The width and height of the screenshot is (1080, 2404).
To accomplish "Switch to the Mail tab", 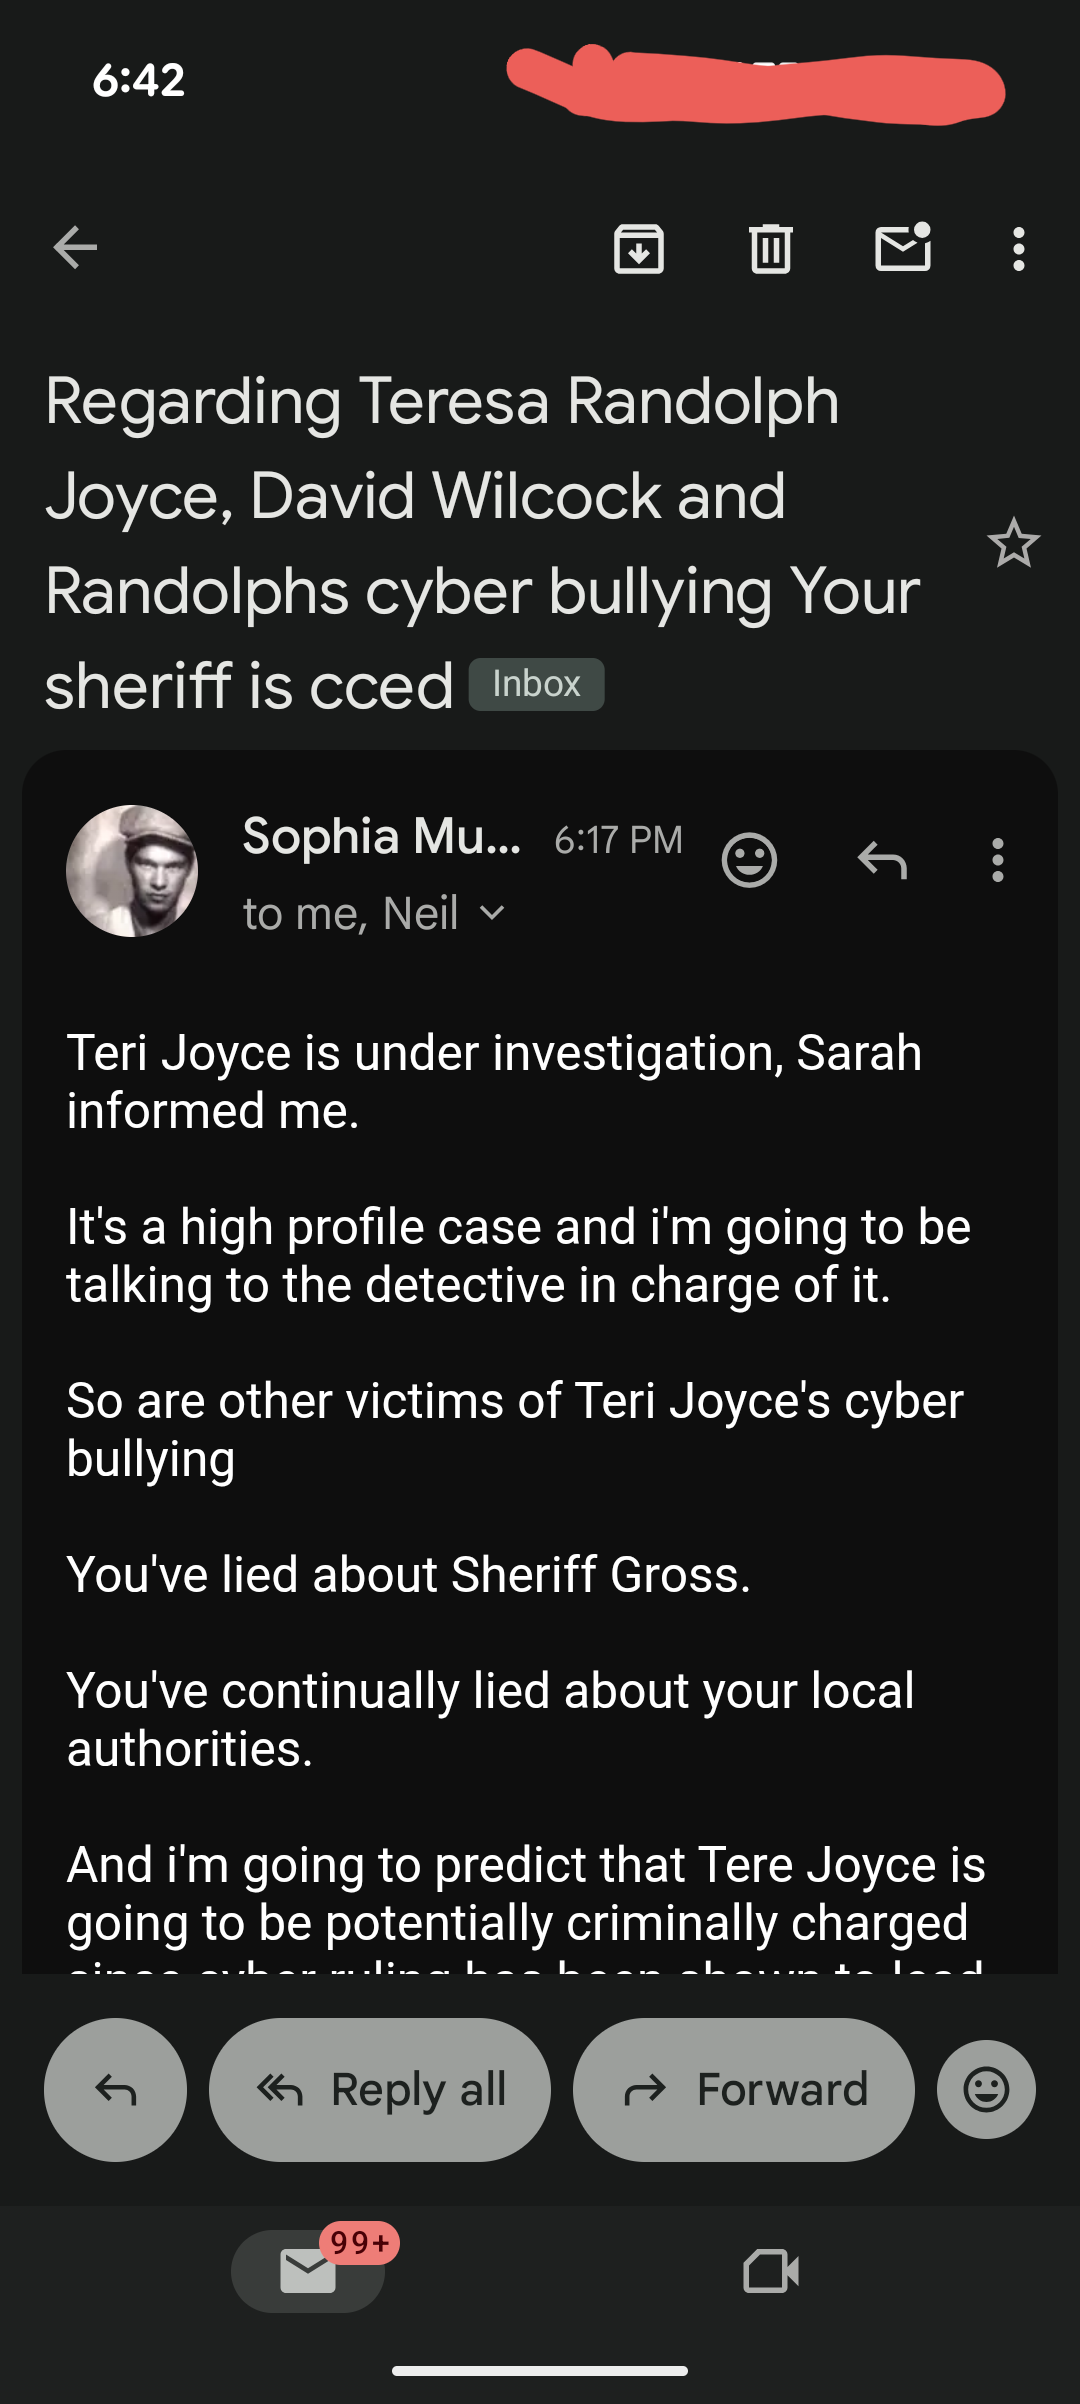I will click(308, 2271).
